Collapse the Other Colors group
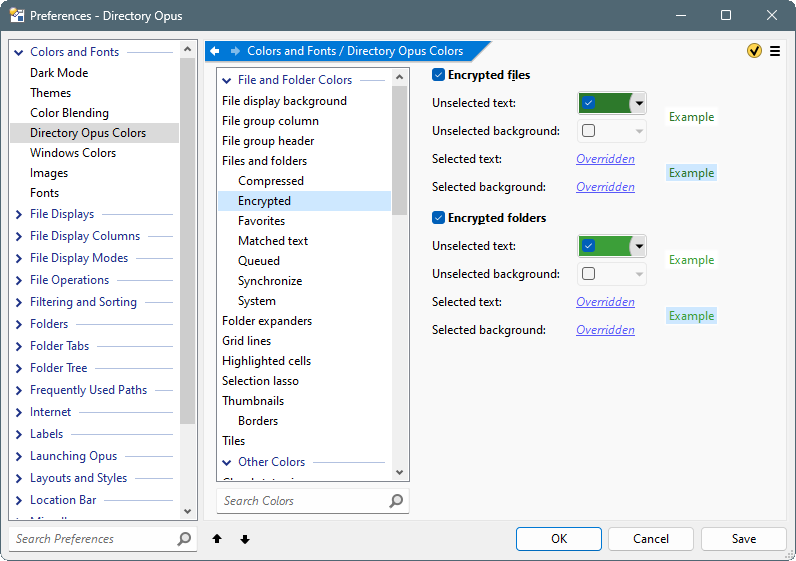This screenshot has height=561, width=796. pyautogui.click(x=227, y=462)
